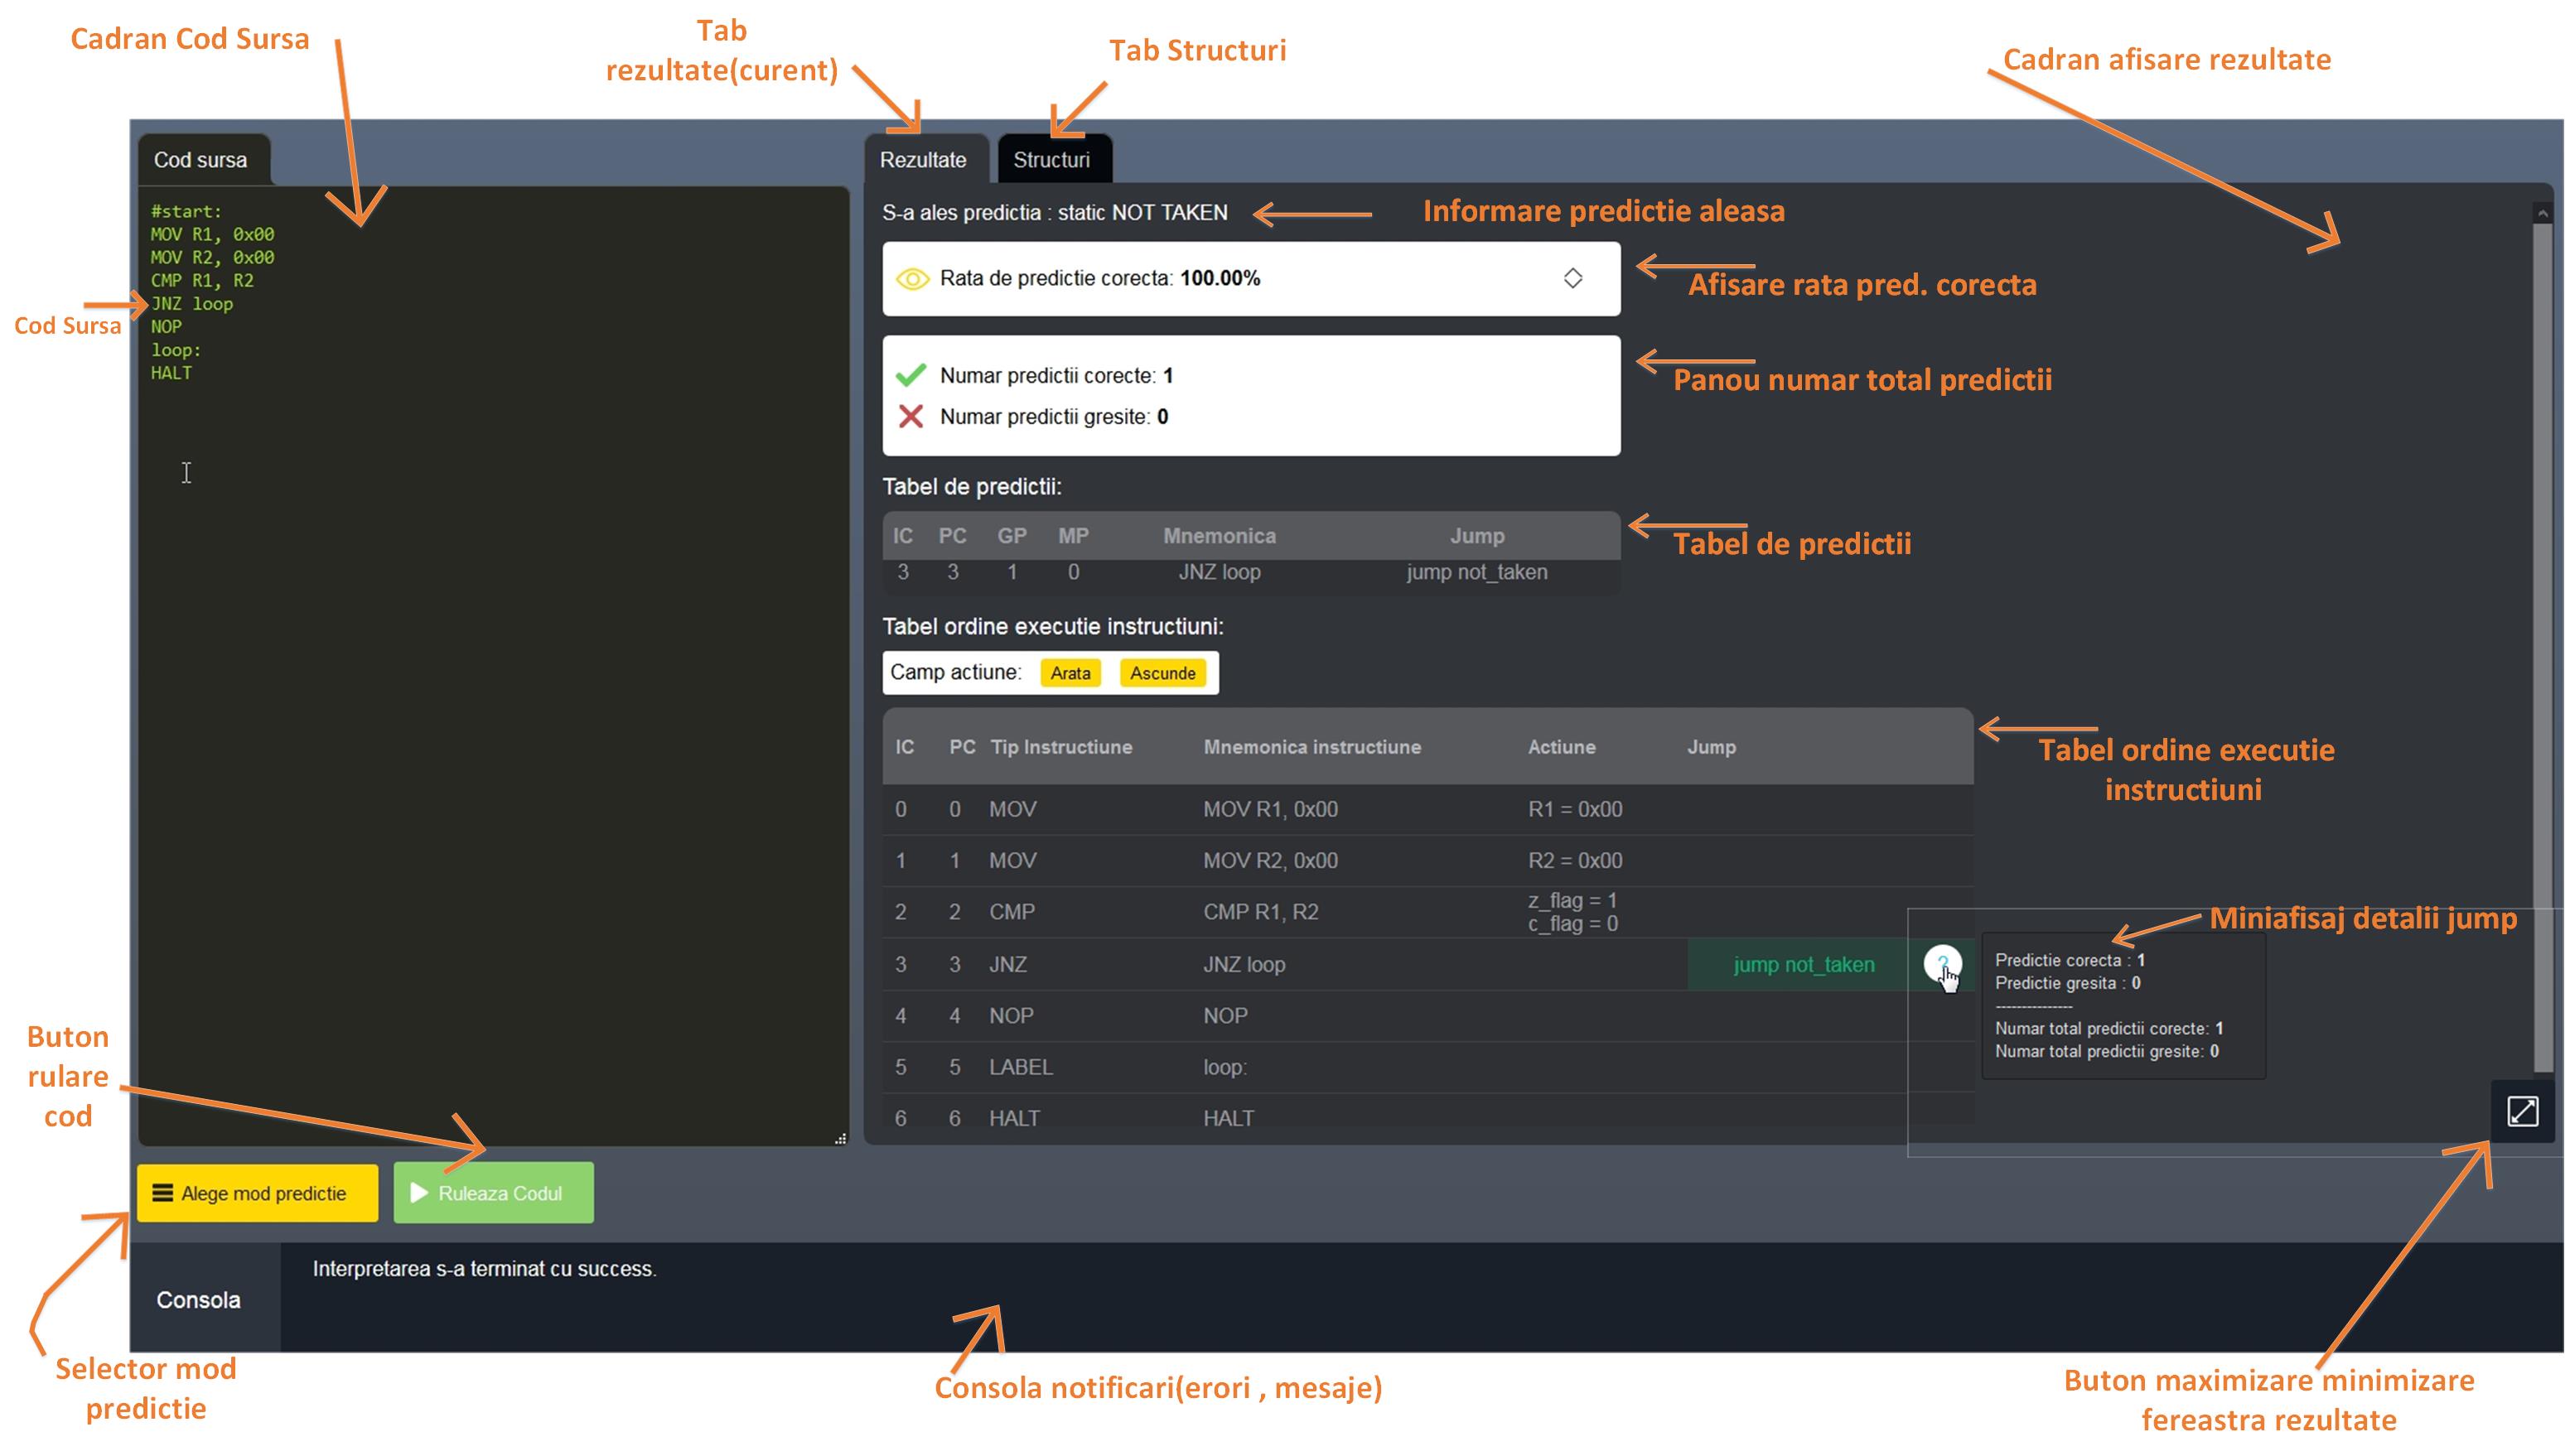The image size is (2565, 1456).
Task: Click the resize grip of the code editor
Action: click(x=839, y=1137)
